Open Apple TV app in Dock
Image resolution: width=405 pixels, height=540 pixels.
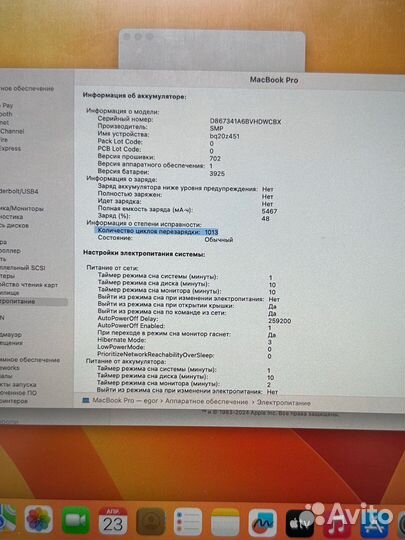pos(300,523)
